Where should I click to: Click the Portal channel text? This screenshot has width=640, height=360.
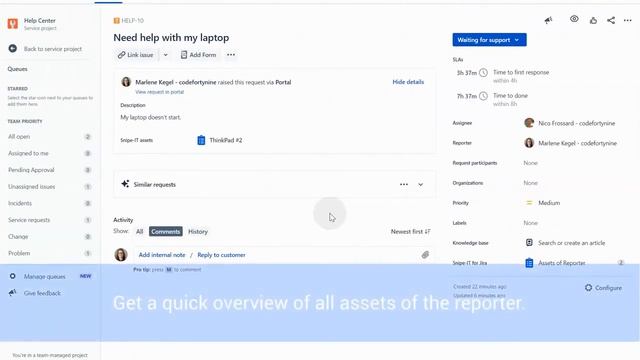tap(283, 82)
